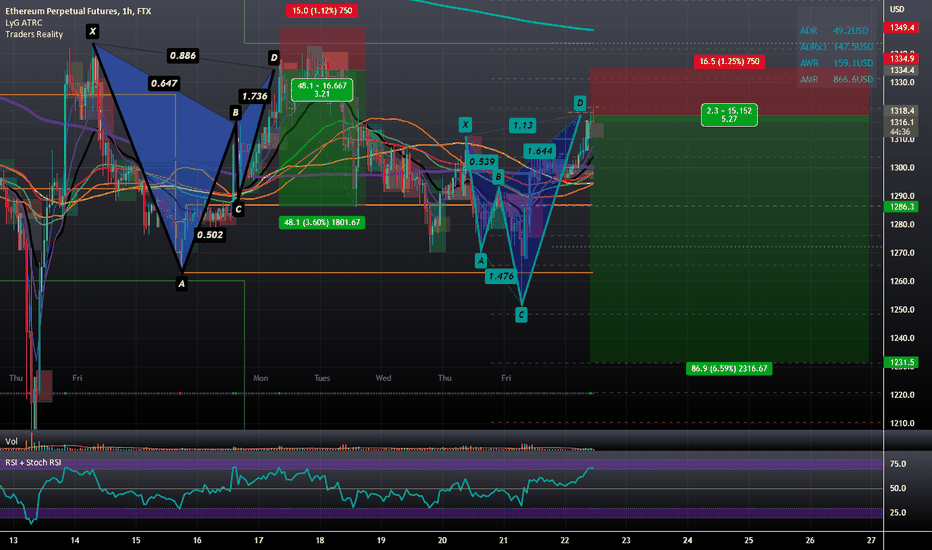The image size is (932, 550).
Task: Click the teal 1.644 ratio label
Action: pos(540,151)
